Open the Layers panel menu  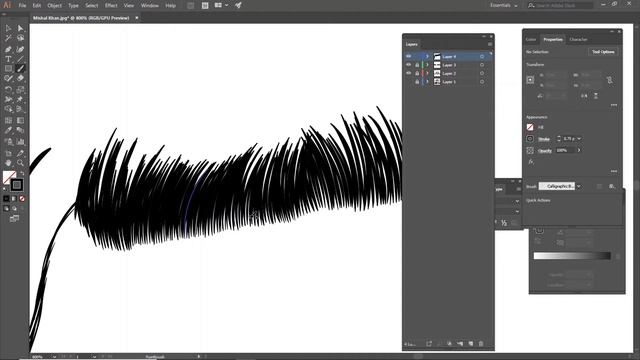tap(489, 44)
